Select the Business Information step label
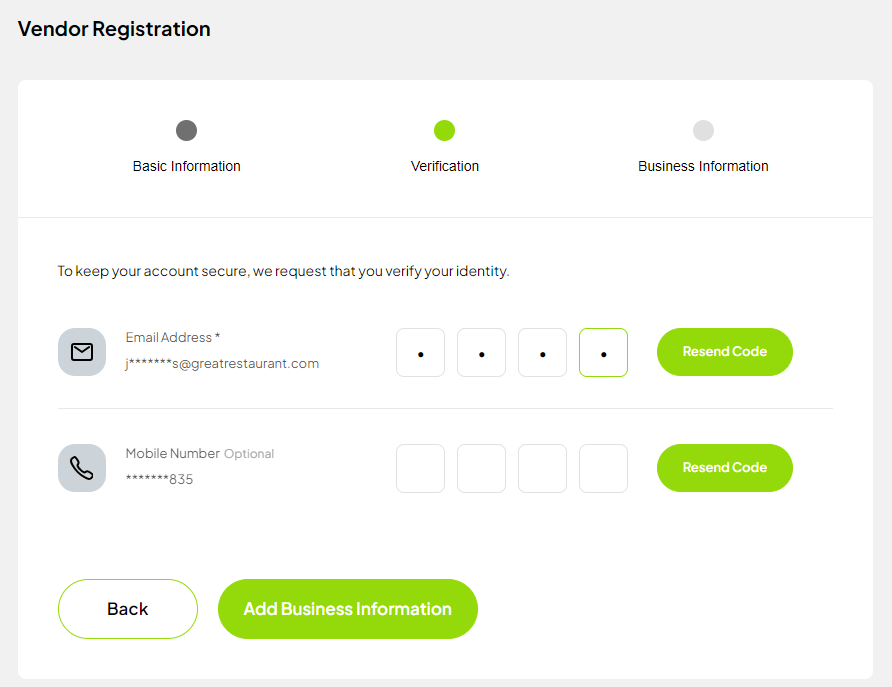The height and width of the screenshot is (687, 892). (x=703, y=166)
